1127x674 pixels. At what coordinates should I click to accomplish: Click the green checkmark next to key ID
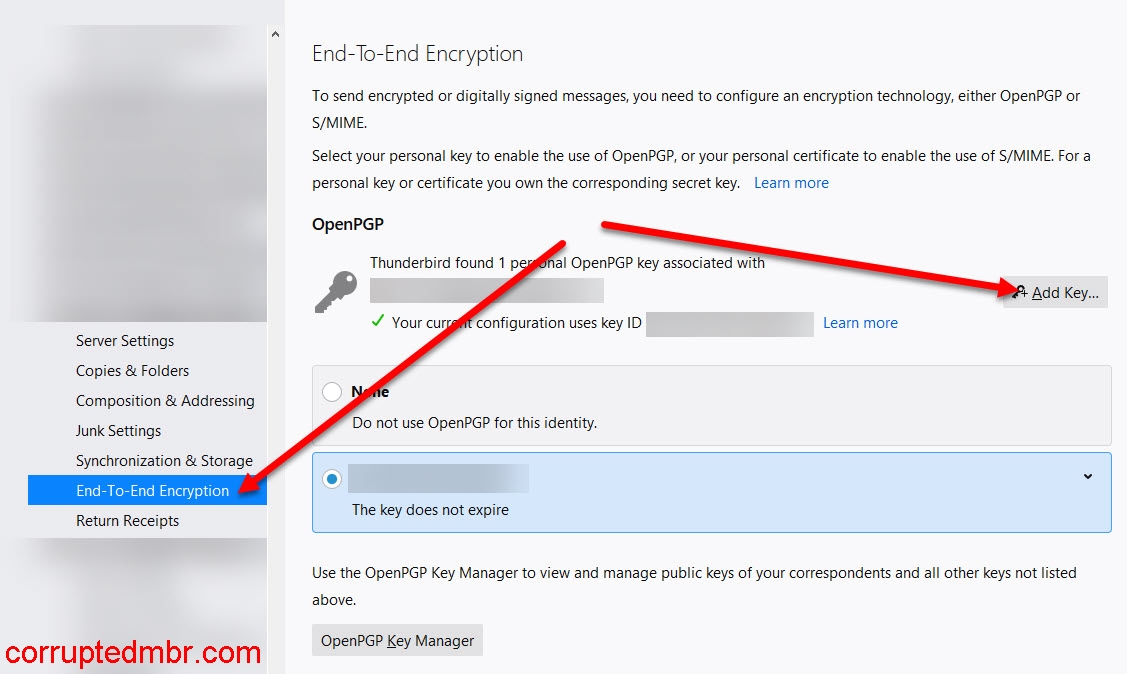[376, 322]
